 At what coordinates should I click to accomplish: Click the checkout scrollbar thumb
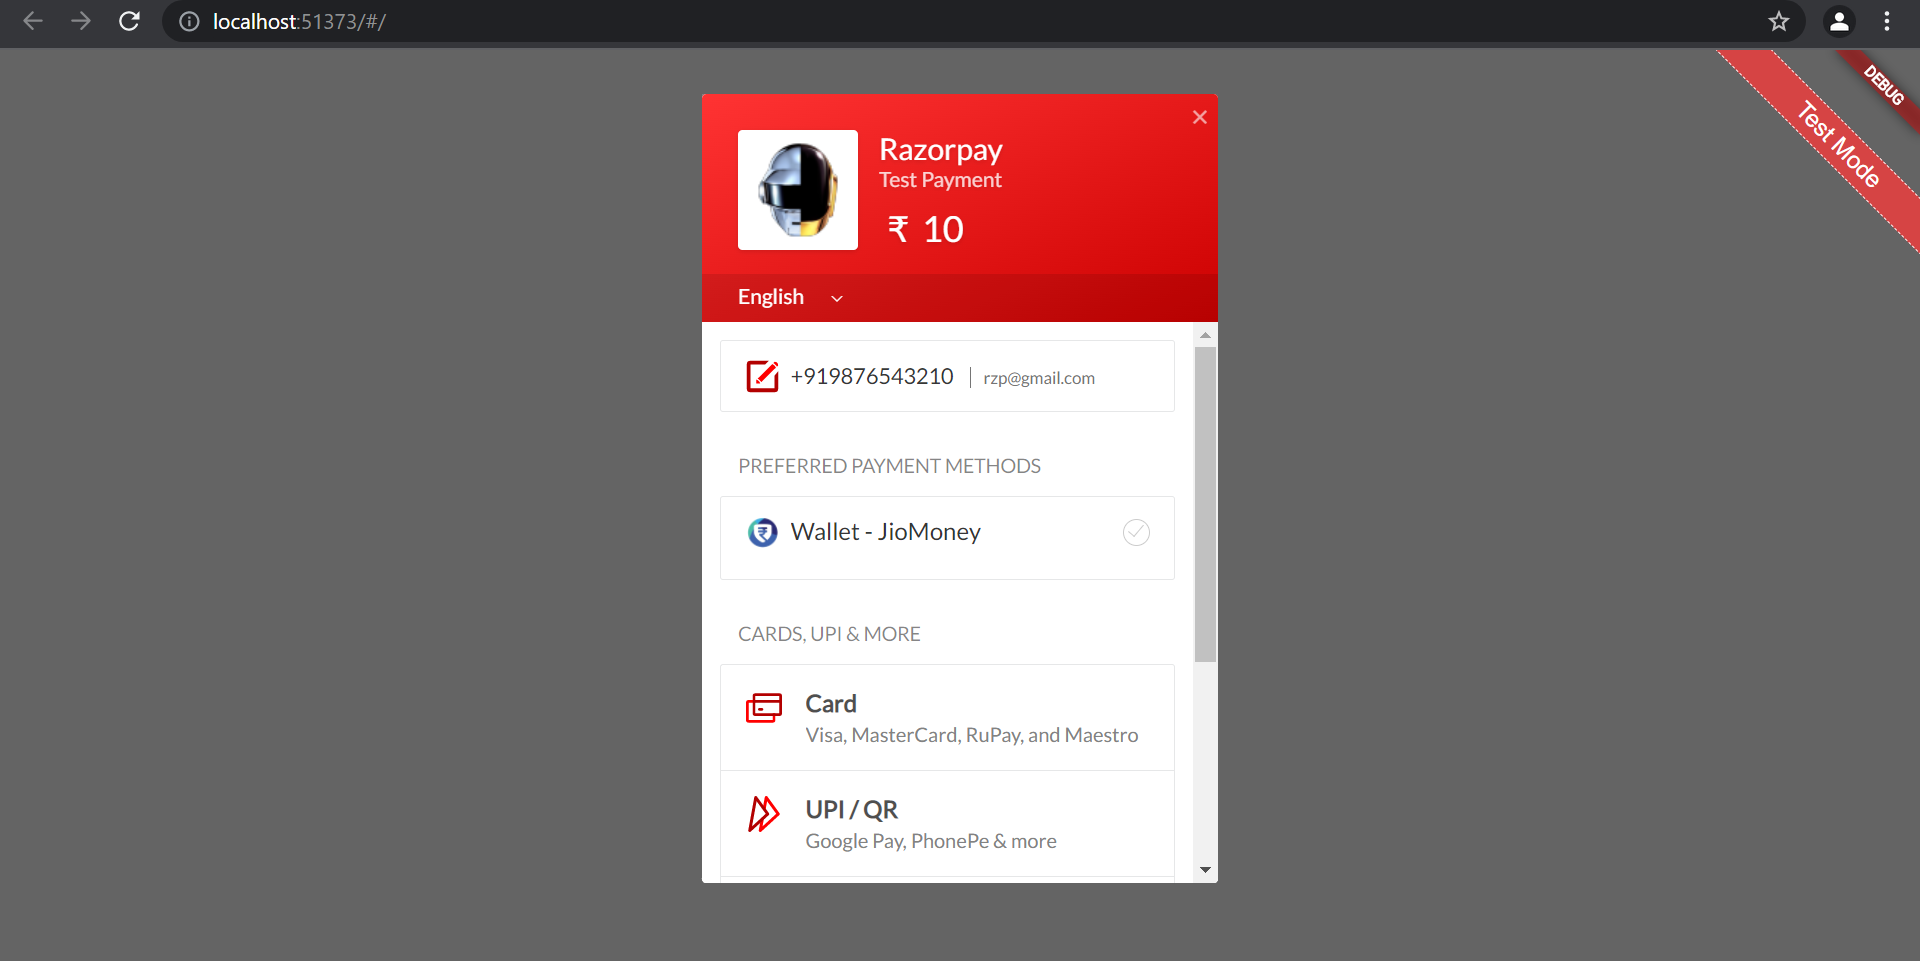tap(1206, 505)
